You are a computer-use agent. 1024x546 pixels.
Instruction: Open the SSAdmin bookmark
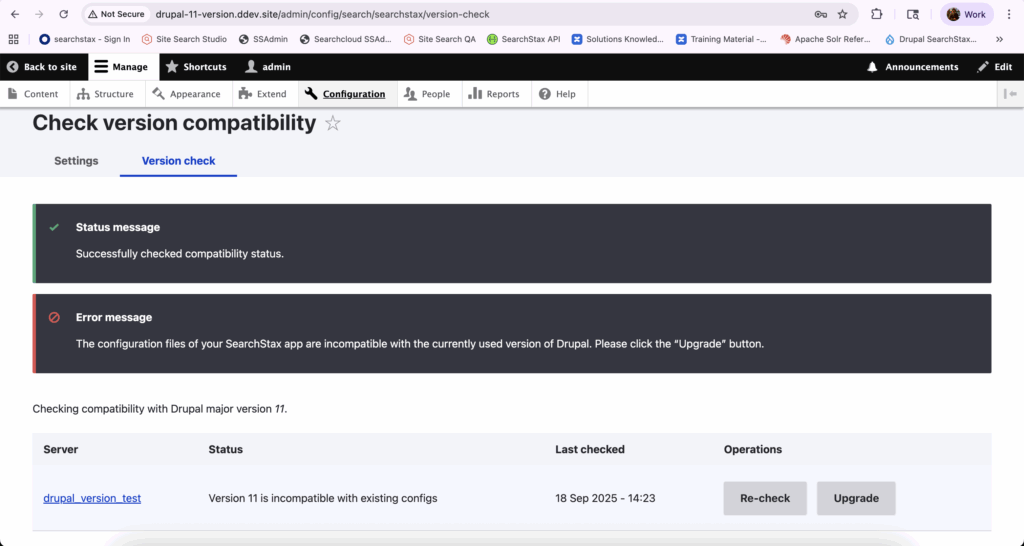pos(263,39)
